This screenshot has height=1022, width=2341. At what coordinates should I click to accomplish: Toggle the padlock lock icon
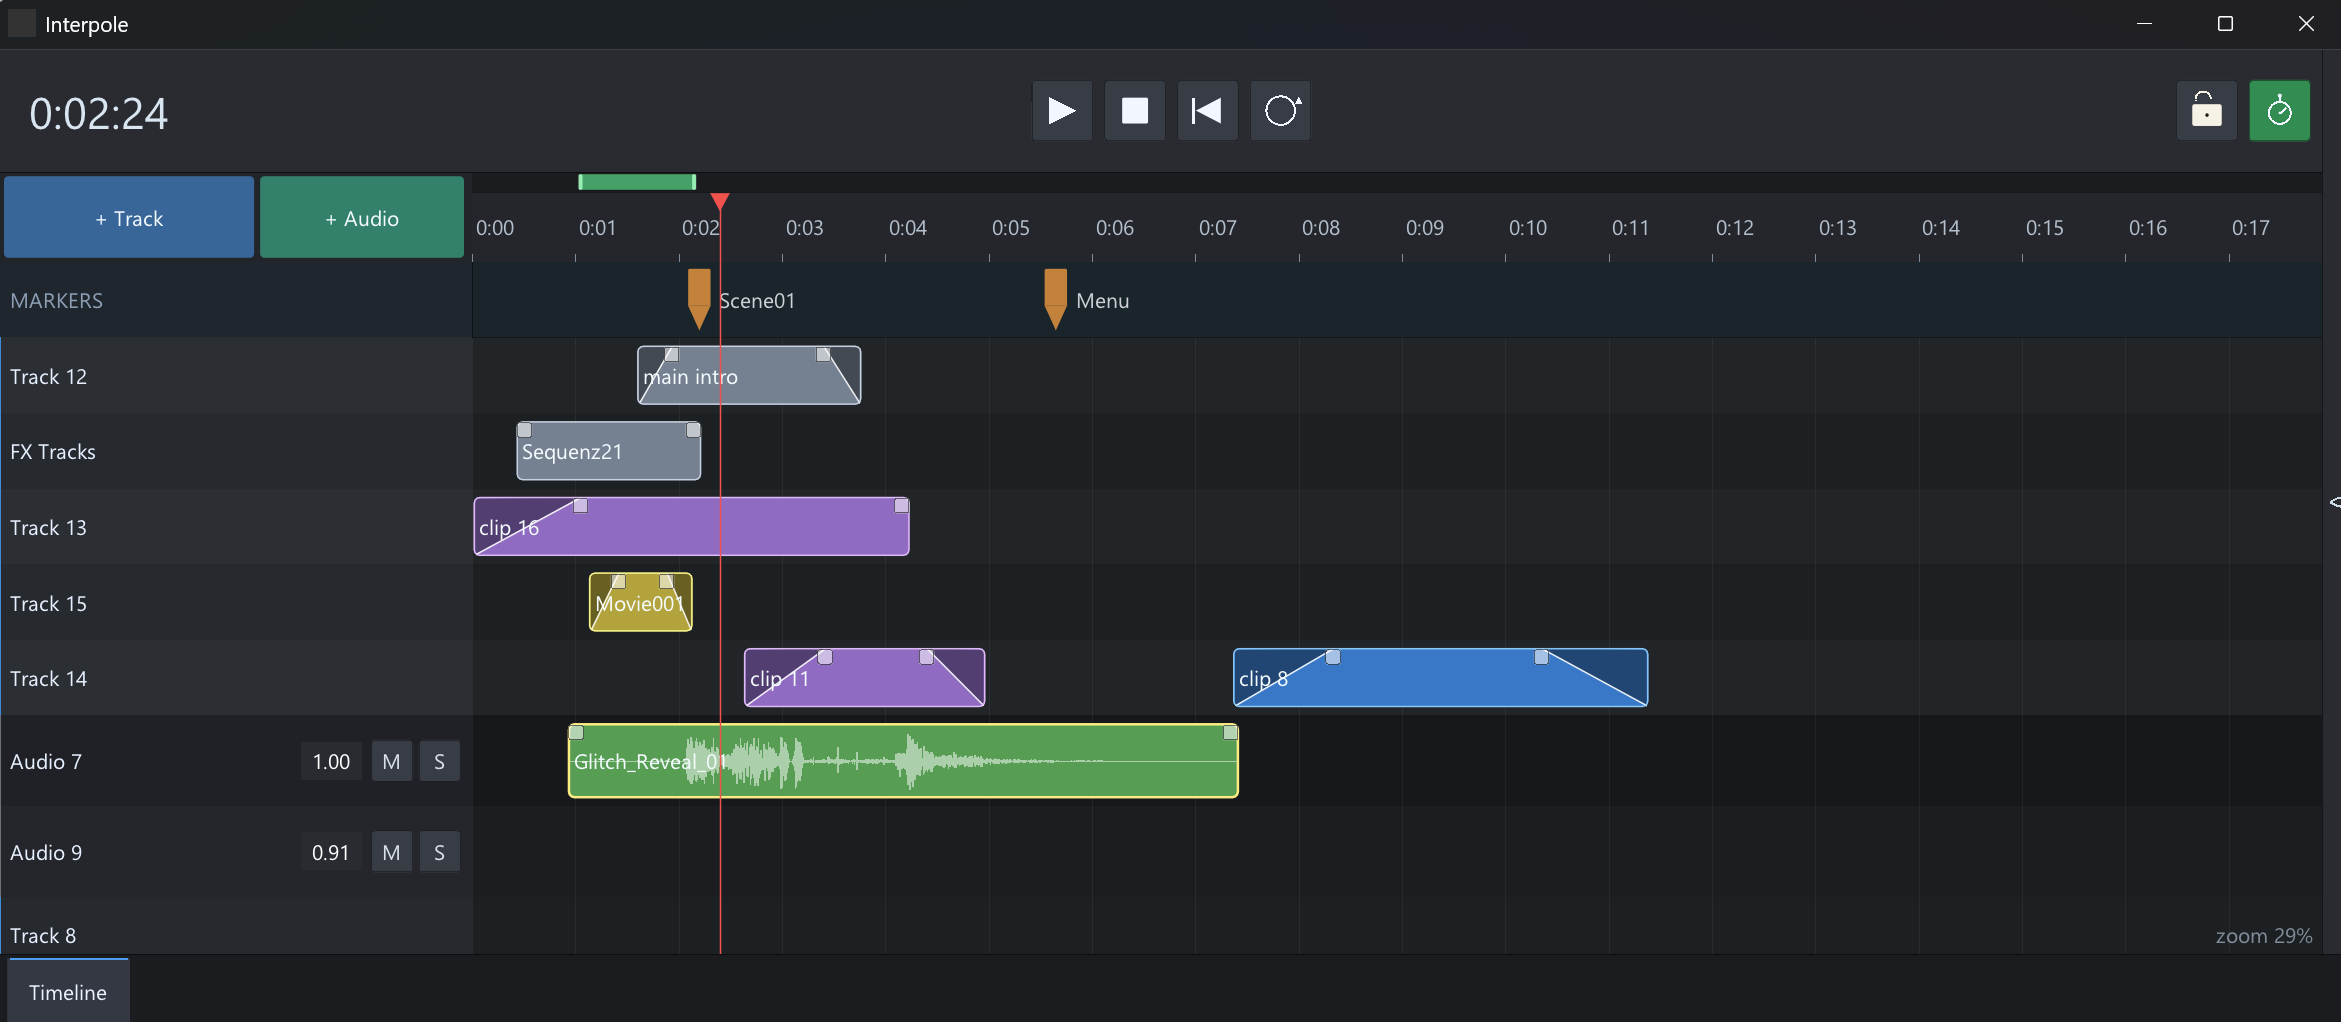point(2206,111)
